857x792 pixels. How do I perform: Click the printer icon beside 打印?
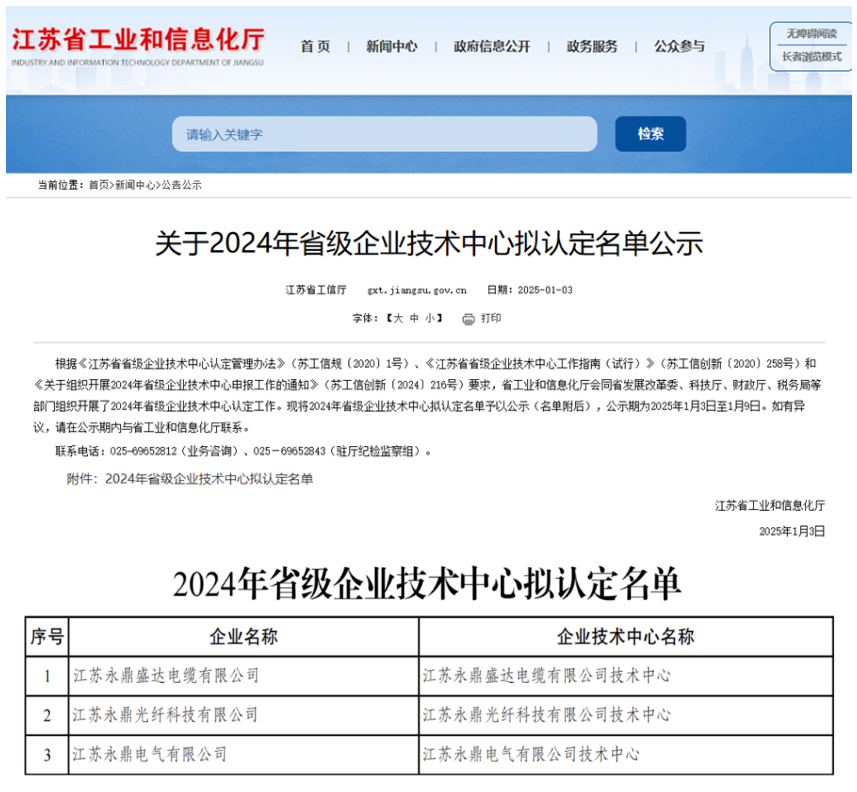click(468, 318)
